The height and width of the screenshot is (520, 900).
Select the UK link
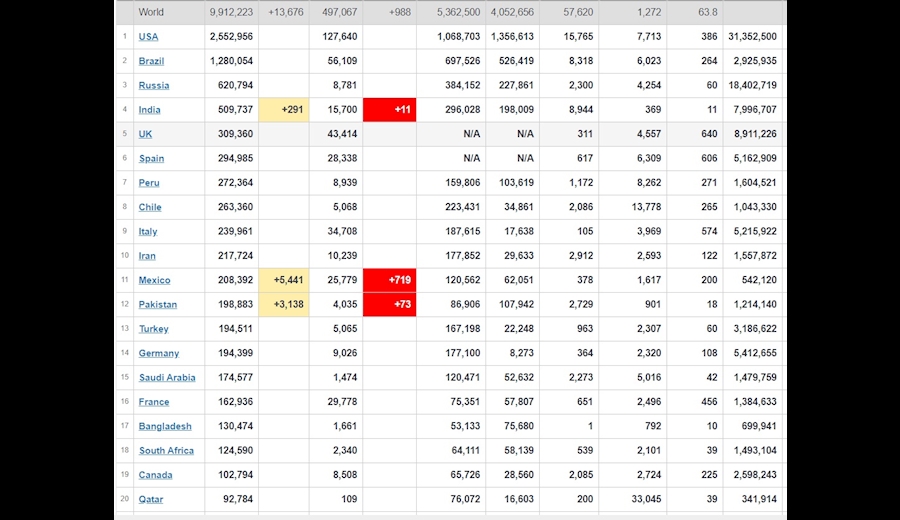[145, 134]
